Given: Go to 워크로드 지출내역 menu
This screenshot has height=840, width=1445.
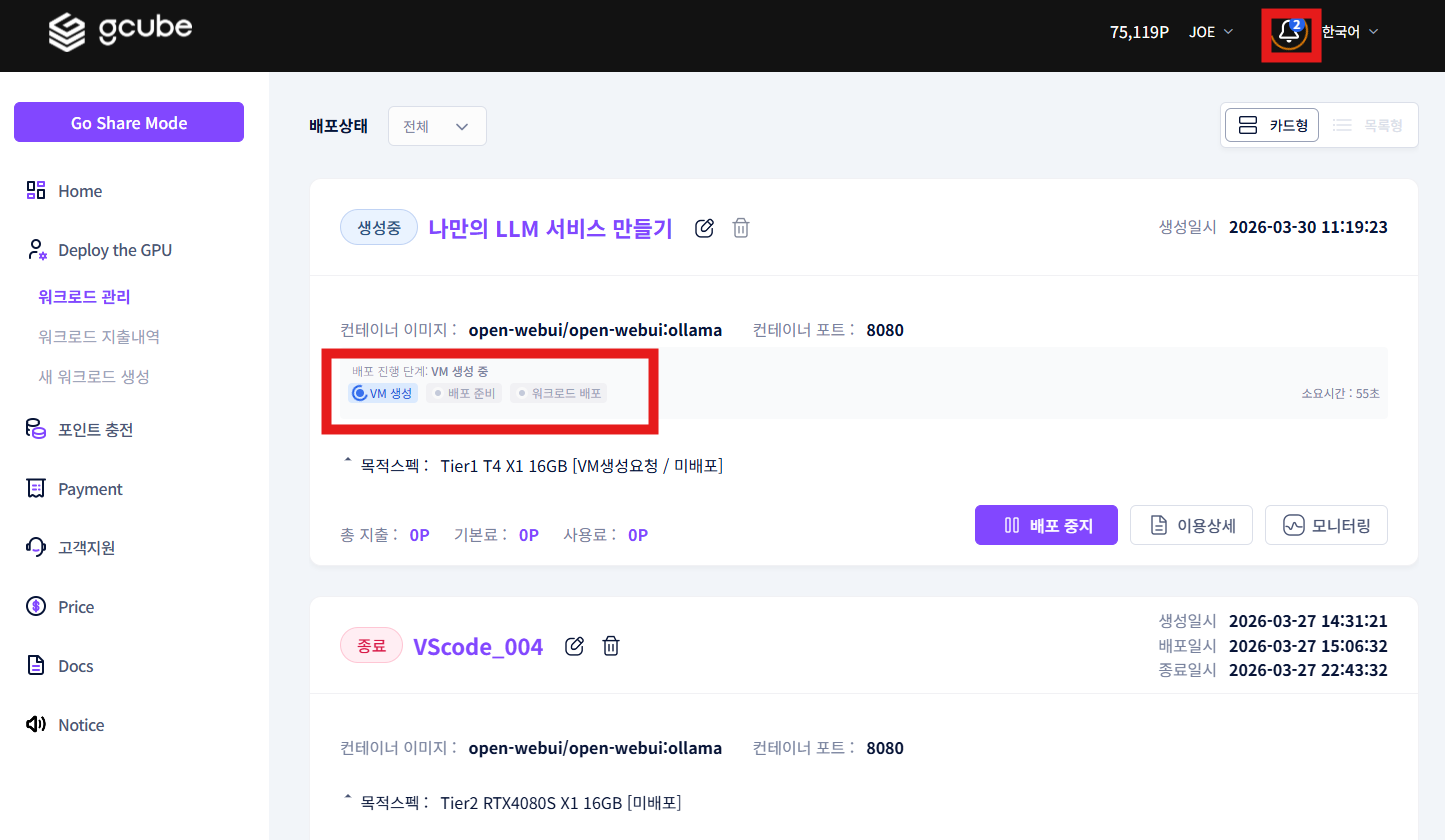Looking at the screenshot, I should 99,337.
